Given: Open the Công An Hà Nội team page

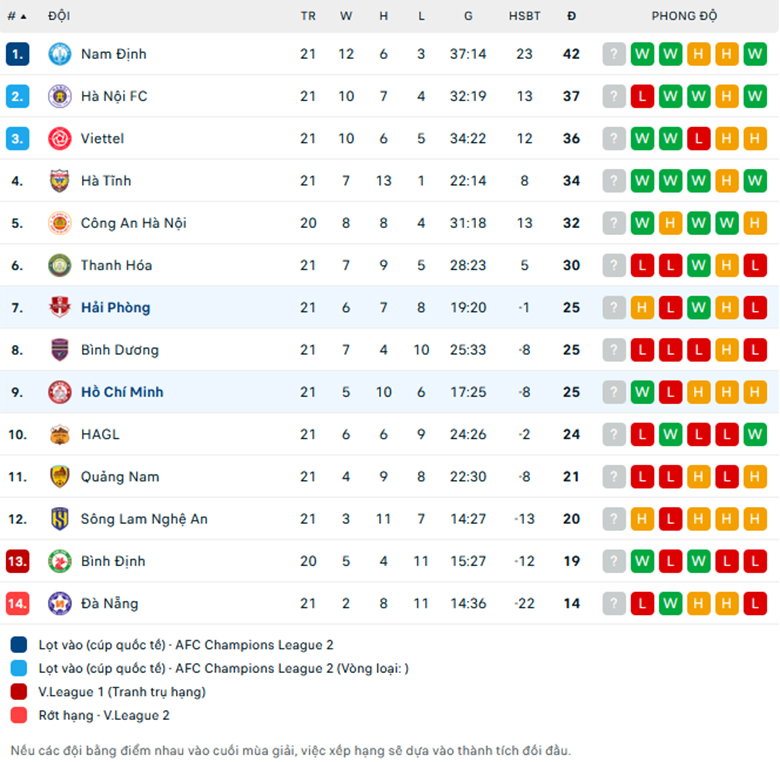Looking at the screenshot, I should [134, 223].
